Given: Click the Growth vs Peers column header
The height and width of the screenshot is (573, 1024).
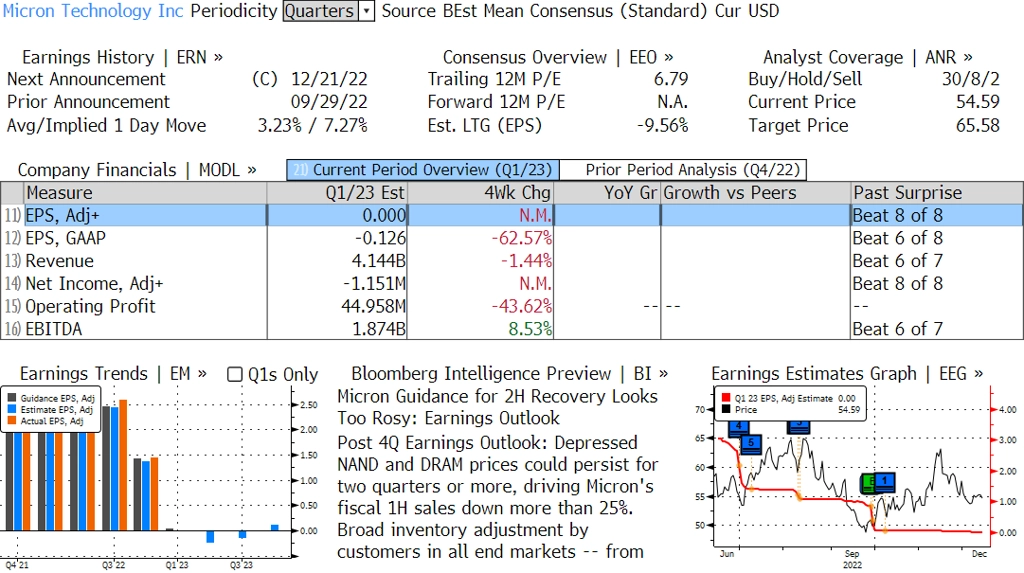Looking at the screenshot, I should [x=756, y=193].
